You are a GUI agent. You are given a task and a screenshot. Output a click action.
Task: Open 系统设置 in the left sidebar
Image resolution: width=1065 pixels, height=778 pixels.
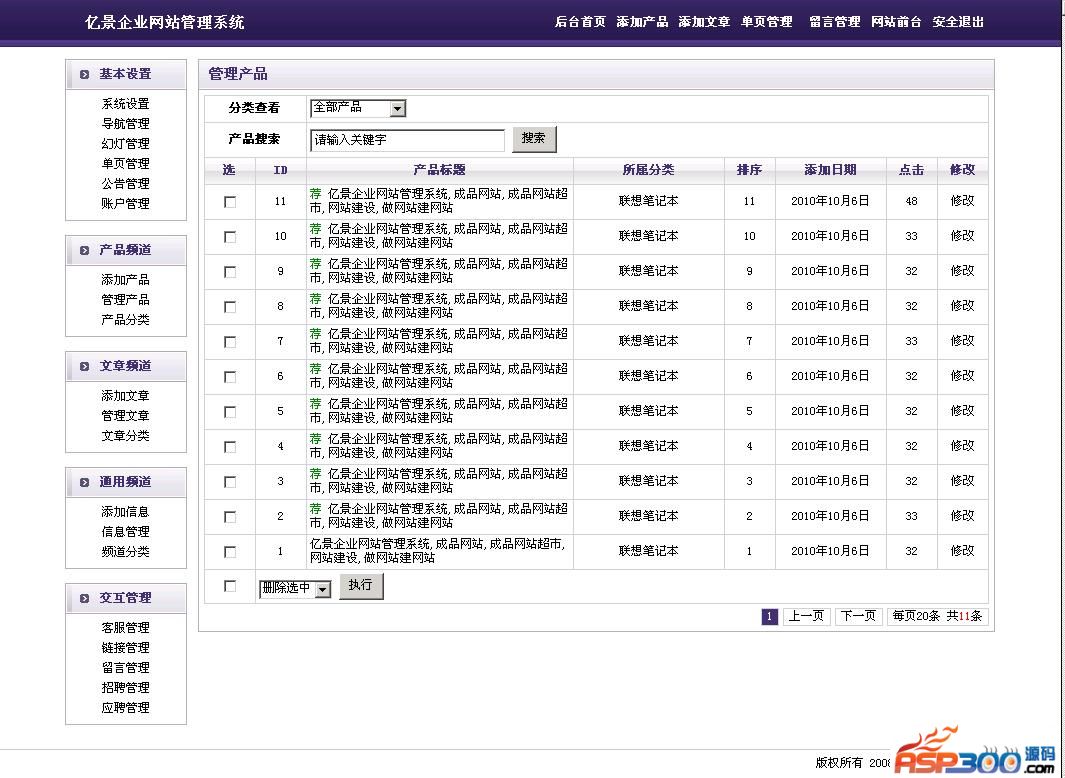[x=125, y=104]
